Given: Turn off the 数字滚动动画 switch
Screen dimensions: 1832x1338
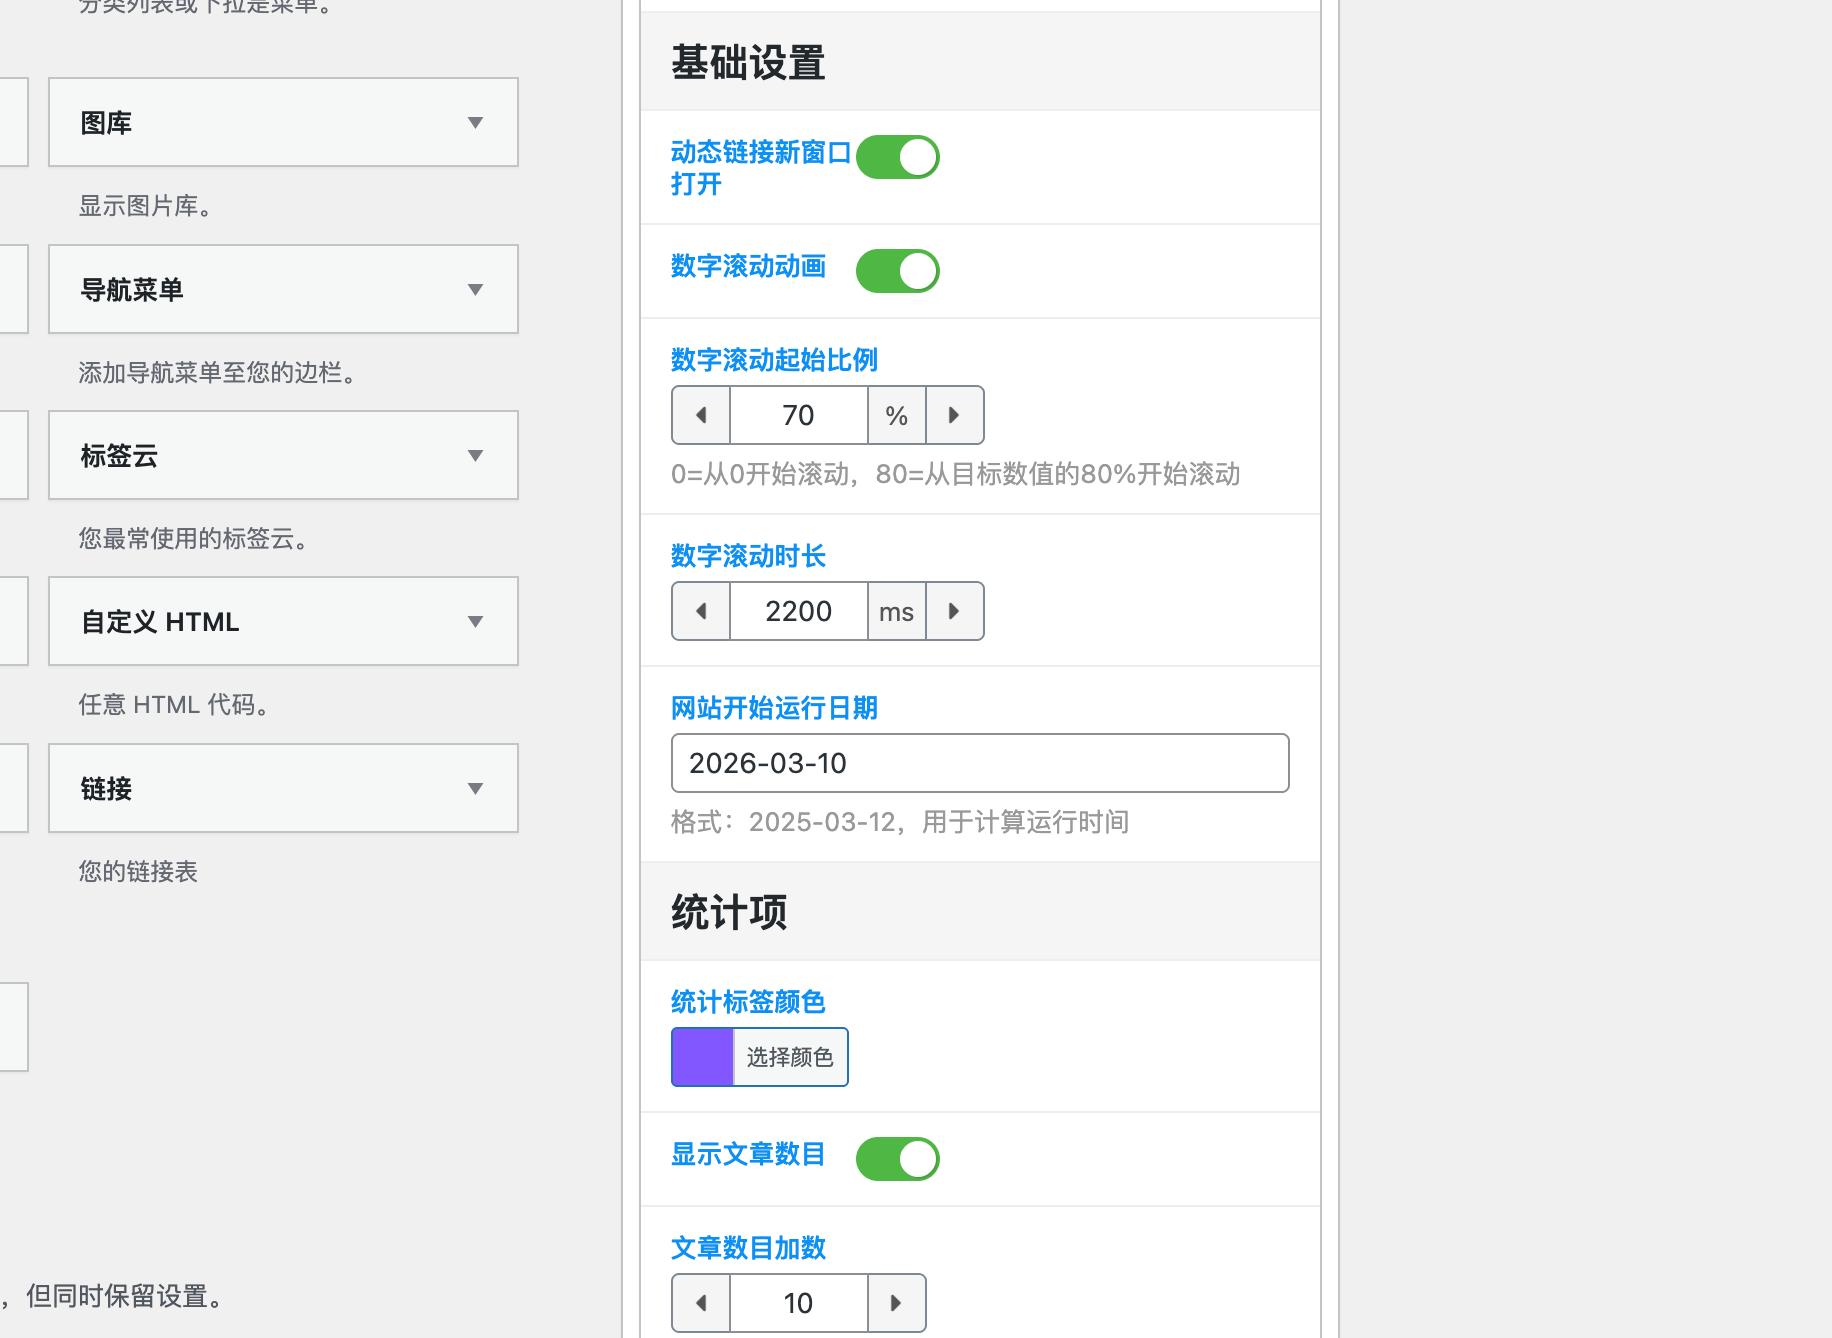Looking at the screenshot, I should pyautogui.click(x=897, y=270).
